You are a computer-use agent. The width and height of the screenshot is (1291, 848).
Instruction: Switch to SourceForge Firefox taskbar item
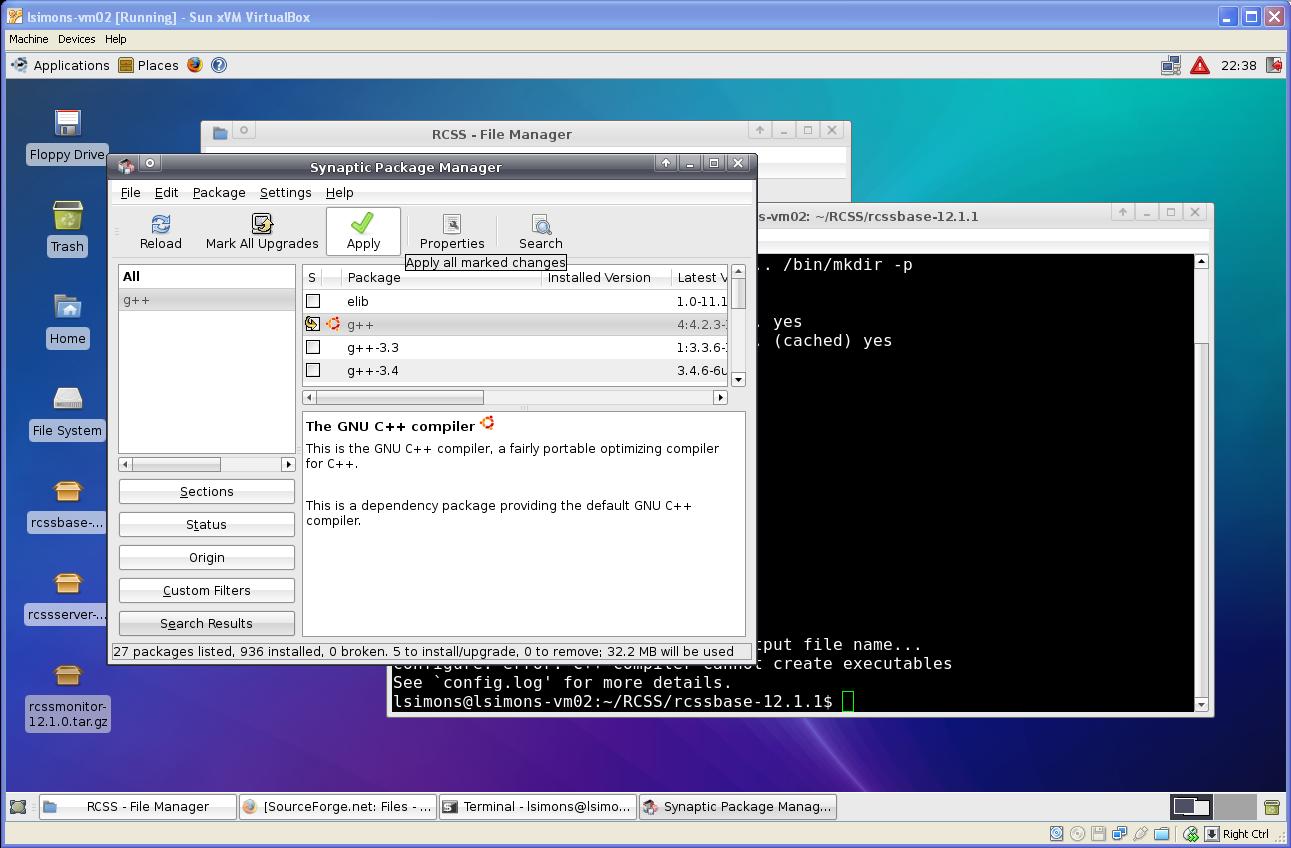point(338,806)
